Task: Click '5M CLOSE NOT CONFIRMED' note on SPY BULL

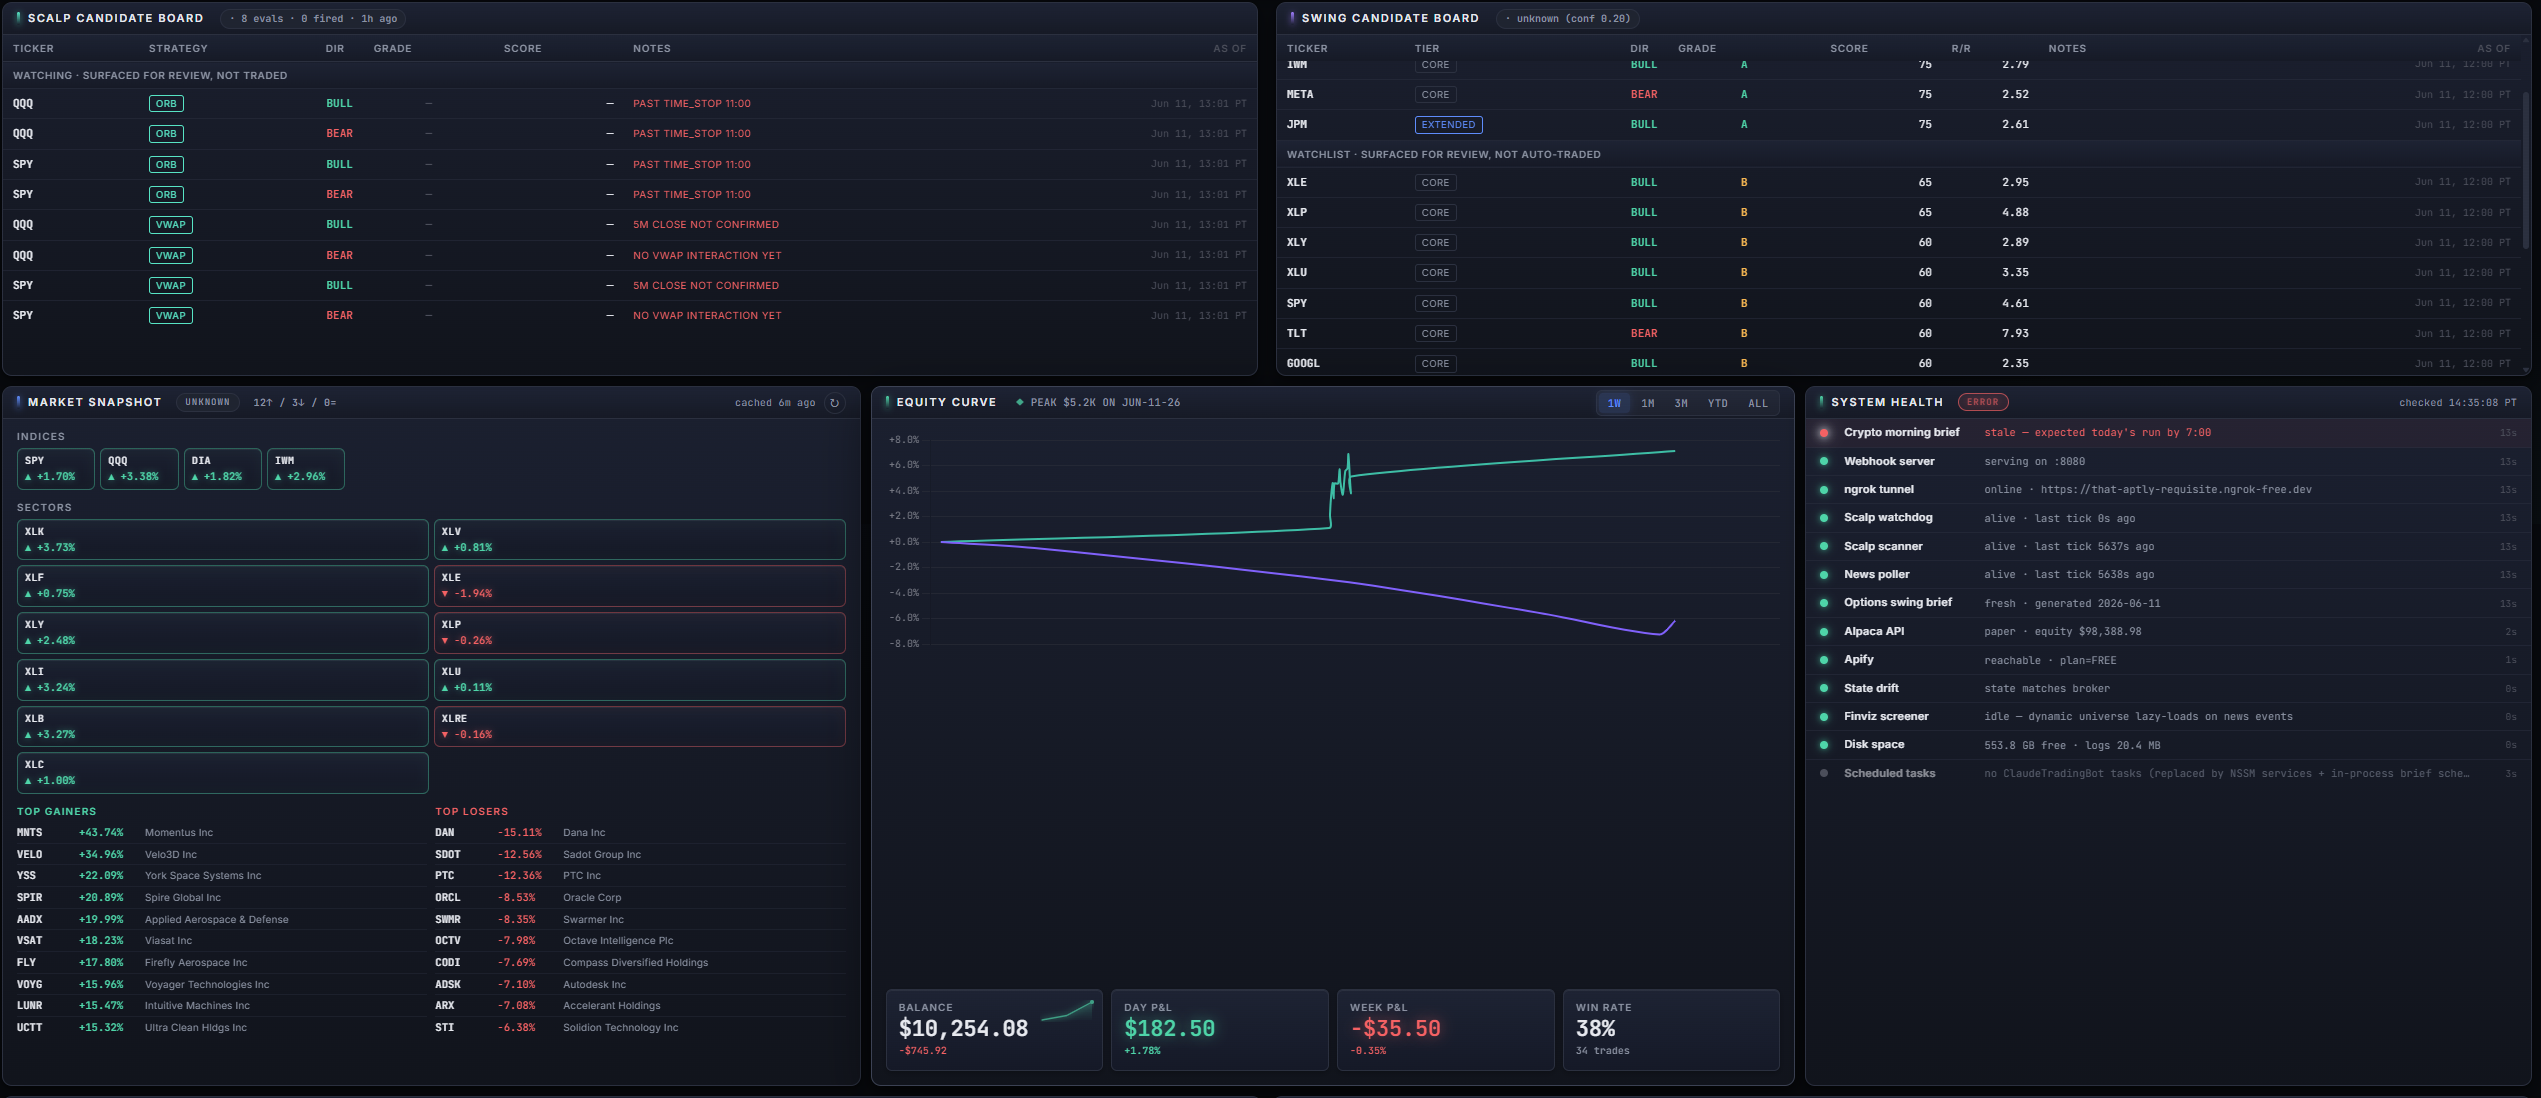Action: [706, 286]
